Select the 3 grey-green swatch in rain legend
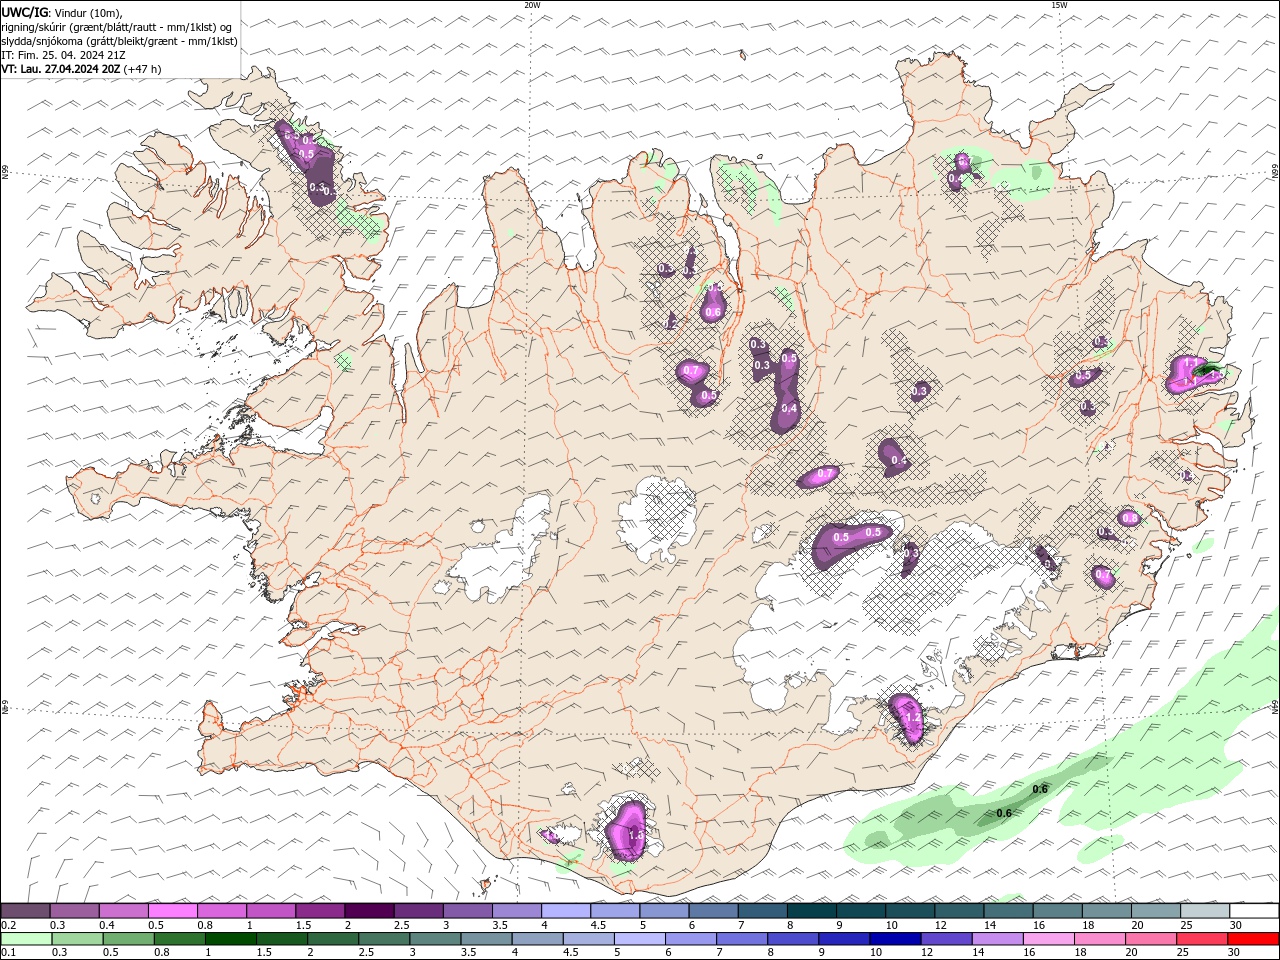The height and width of the screenshot is (960, 1280). (434, 939)
